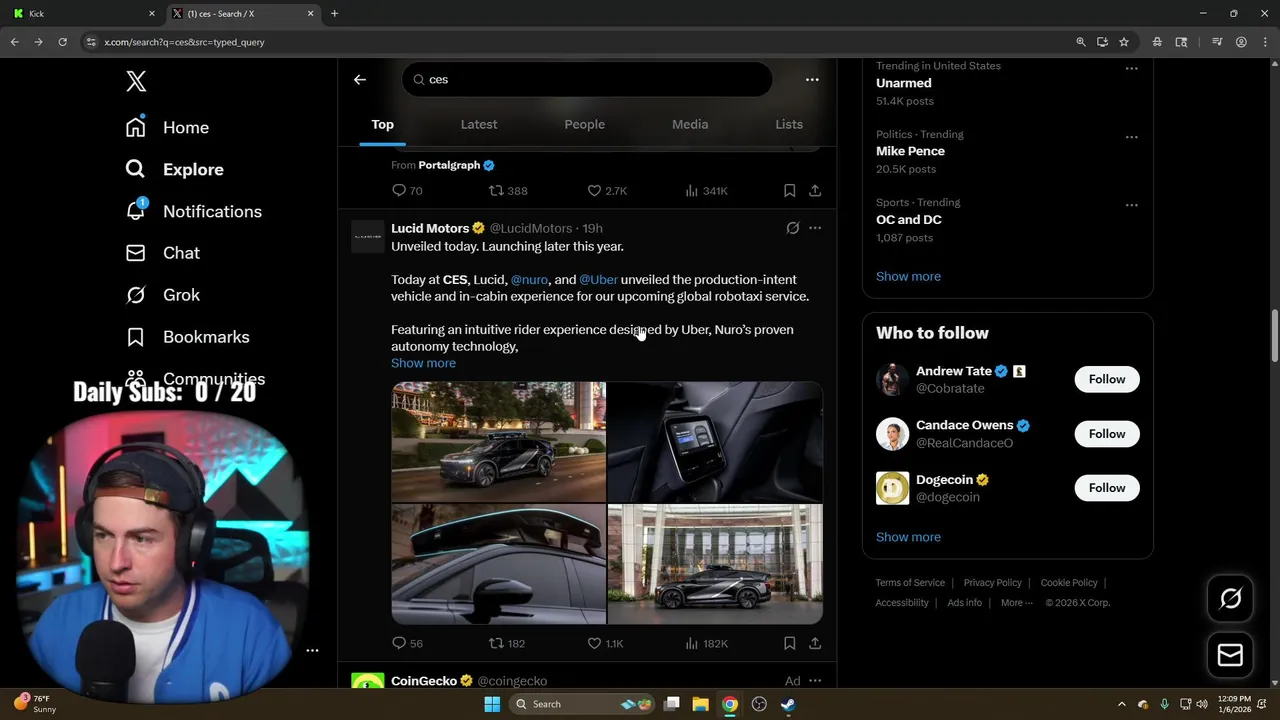Image resolution: width=1280 pixels, height=720 pixels.
Task: Go back with the search back arrow
Action: pyautogui.click(x=360, y=80)
